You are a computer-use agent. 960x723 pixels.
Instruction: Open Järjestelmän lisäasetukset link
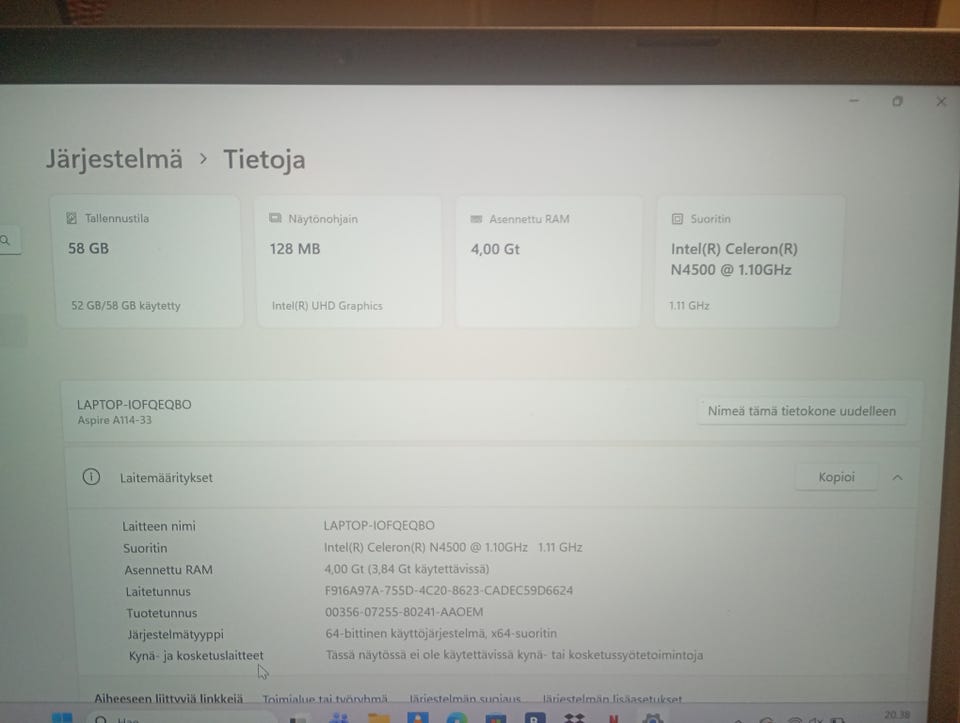coord(612,699)
